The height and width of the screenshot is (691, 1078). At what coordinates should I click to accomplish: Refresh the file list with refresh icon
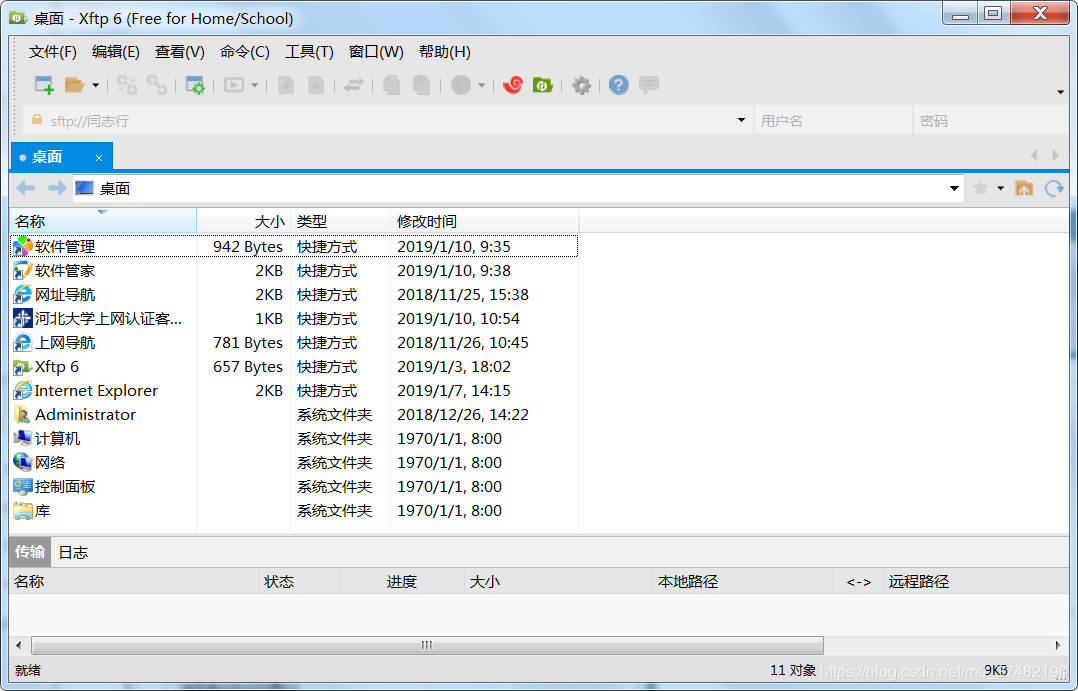(x=1054, y=188)
